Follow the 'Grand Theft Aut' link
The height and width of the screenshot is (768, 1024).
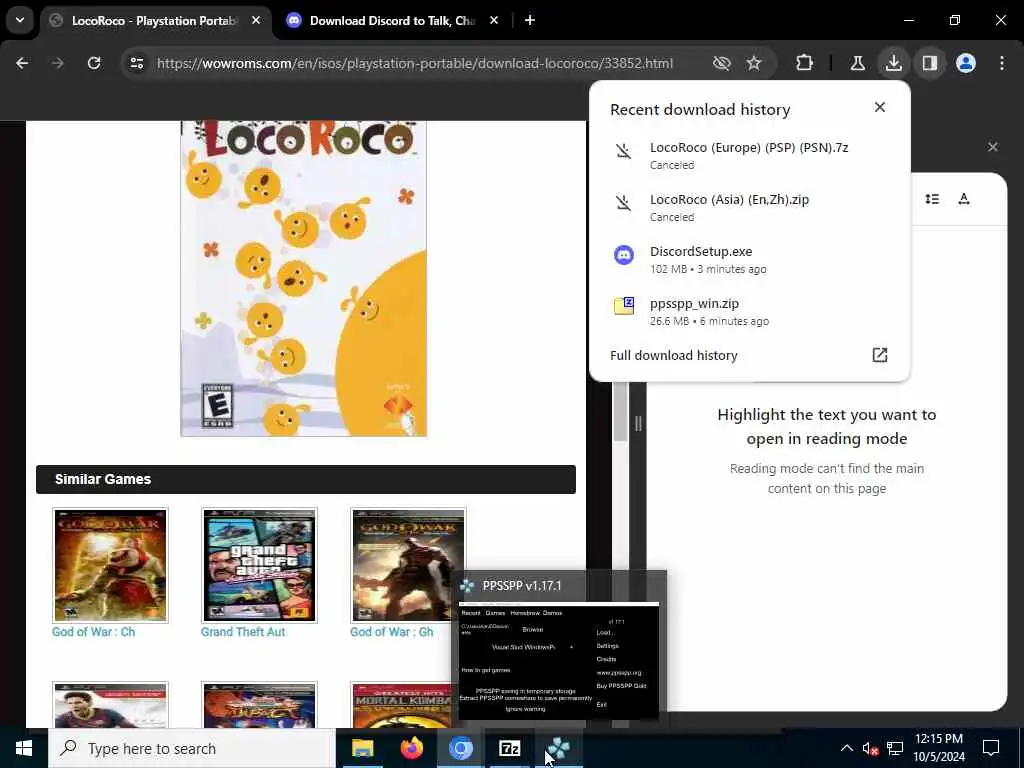pyautogui.click(x=243, y=632)
